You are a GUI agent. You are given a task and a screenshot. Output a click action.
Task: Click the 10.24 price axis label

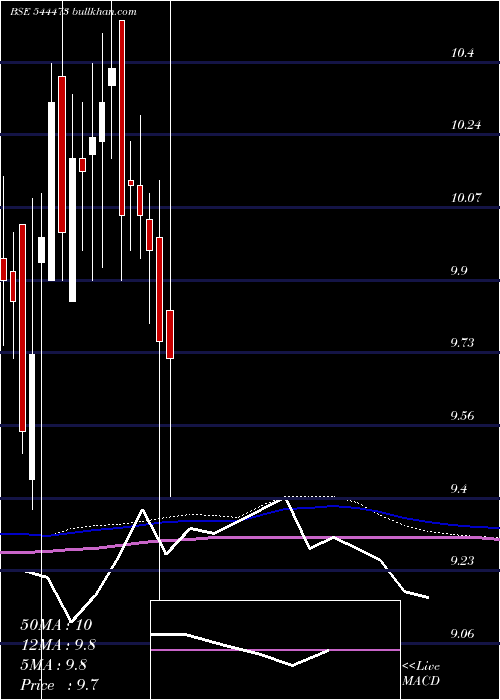(x=466, y=125)
